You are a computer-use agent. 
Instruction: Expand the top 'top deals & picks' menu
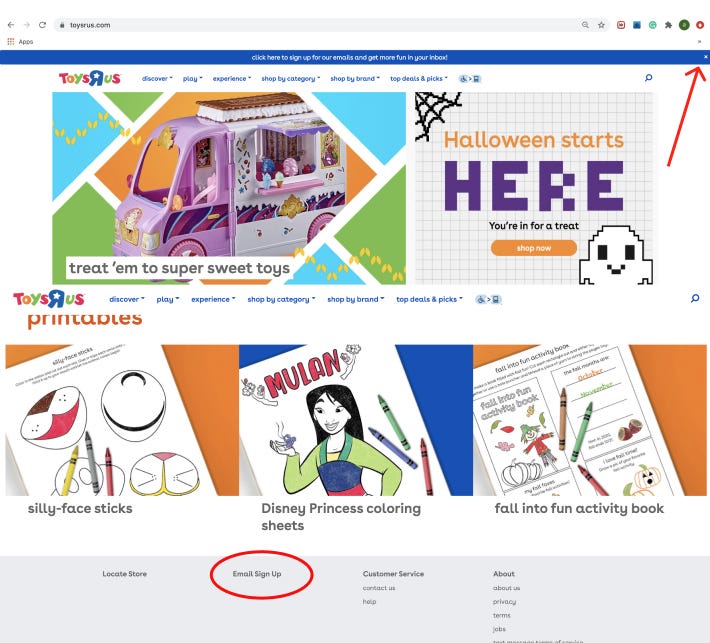[419, 78]
